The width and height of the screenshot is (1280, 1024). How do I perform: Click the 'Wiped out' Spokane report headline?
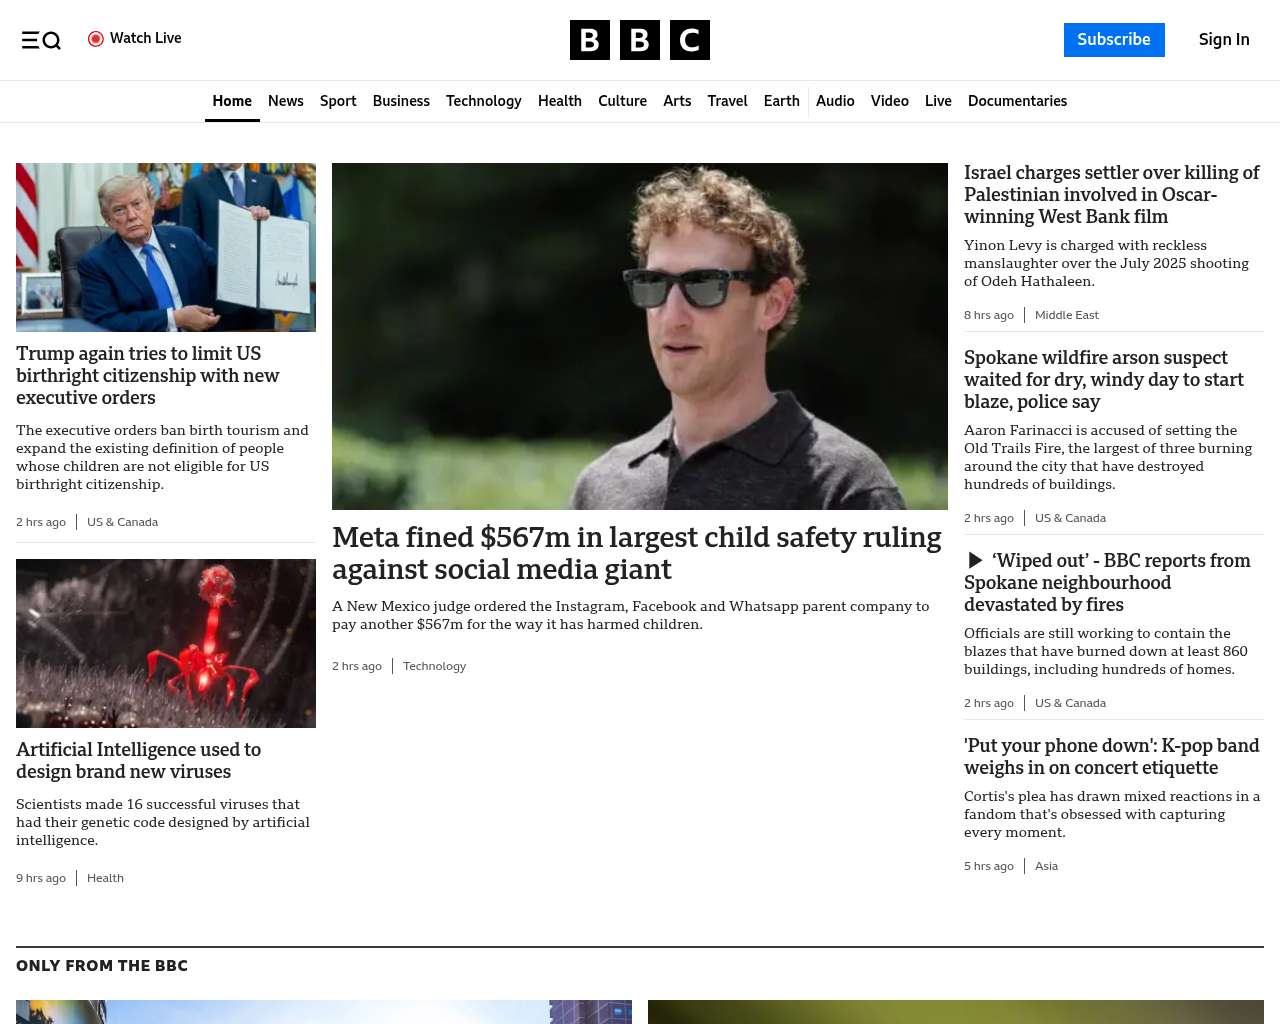pyautogui.click(x=1107, y=582)
